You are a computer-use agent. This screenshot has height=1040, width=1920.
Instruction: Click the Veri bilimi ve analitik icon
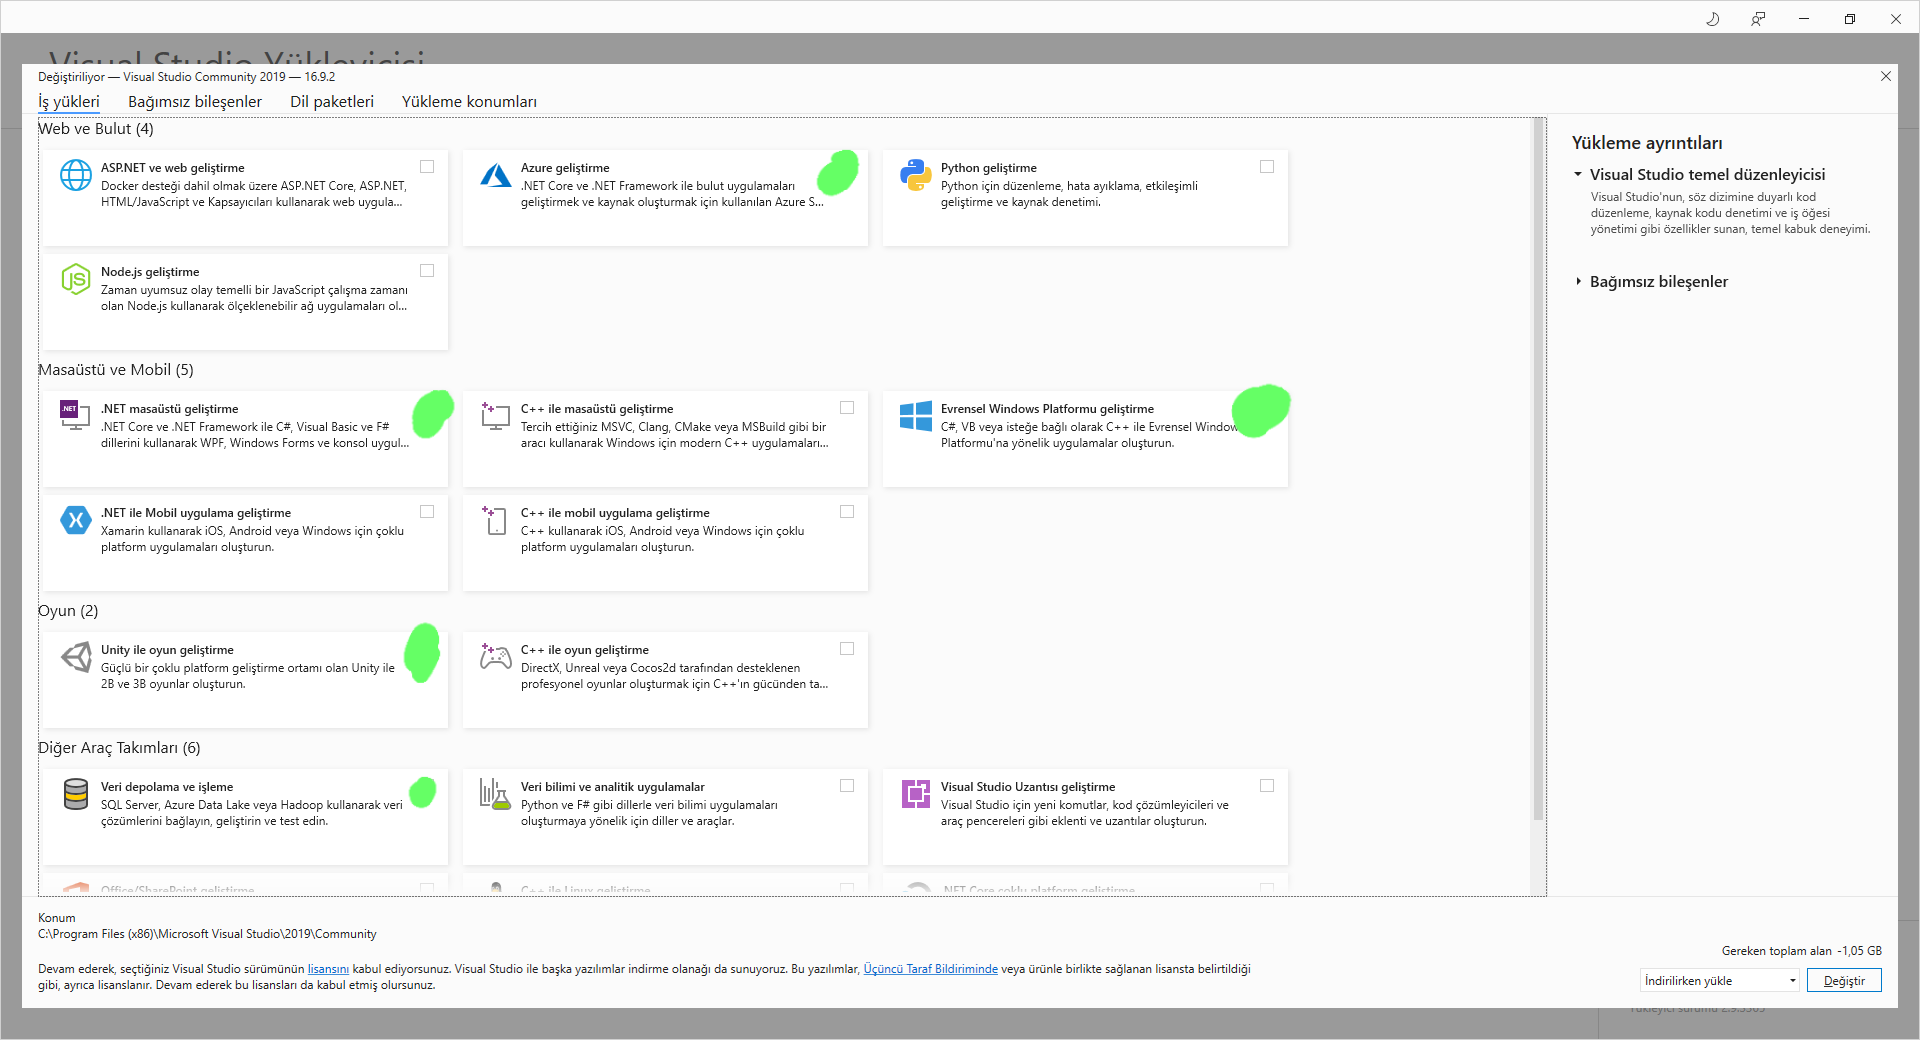tap(496, 794)
